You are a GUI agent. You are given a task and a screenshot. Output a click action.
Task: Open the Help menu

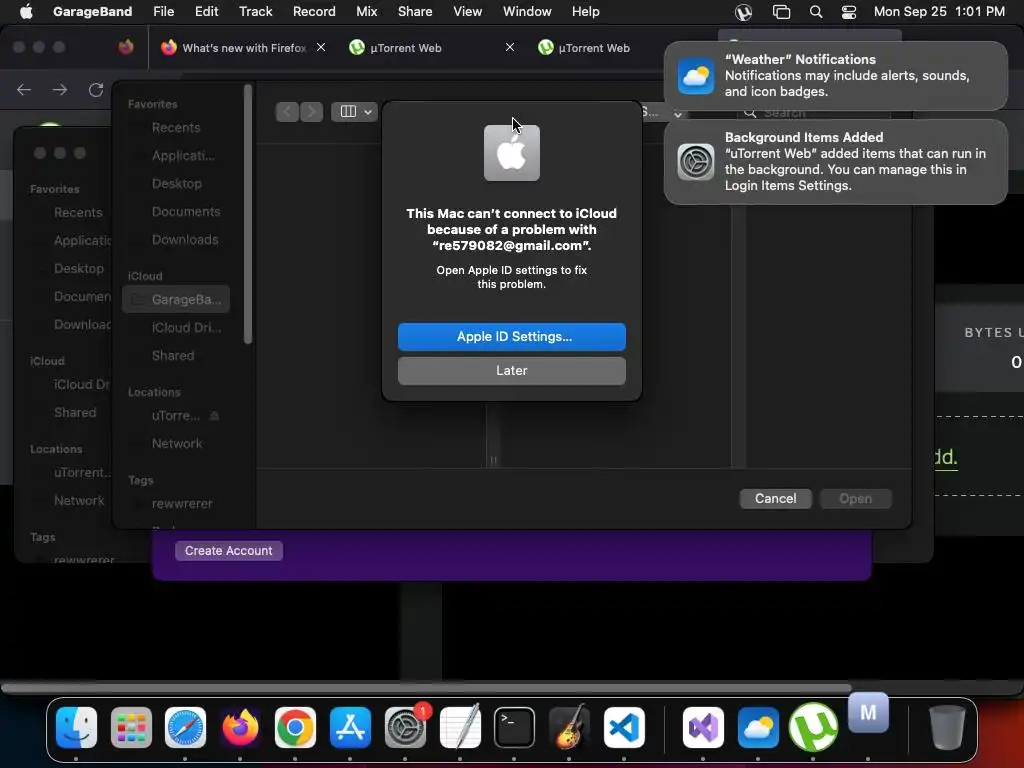pyautogui.click(x=585, y=11)
